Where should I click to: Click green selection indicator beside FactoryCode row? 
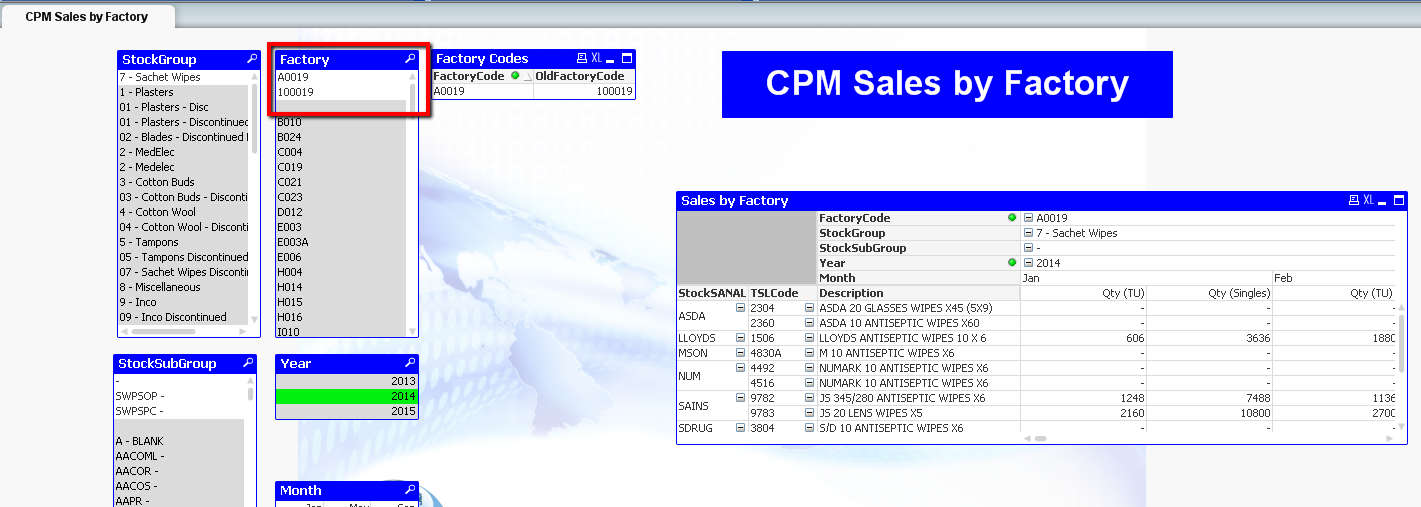click(1012, 218)
